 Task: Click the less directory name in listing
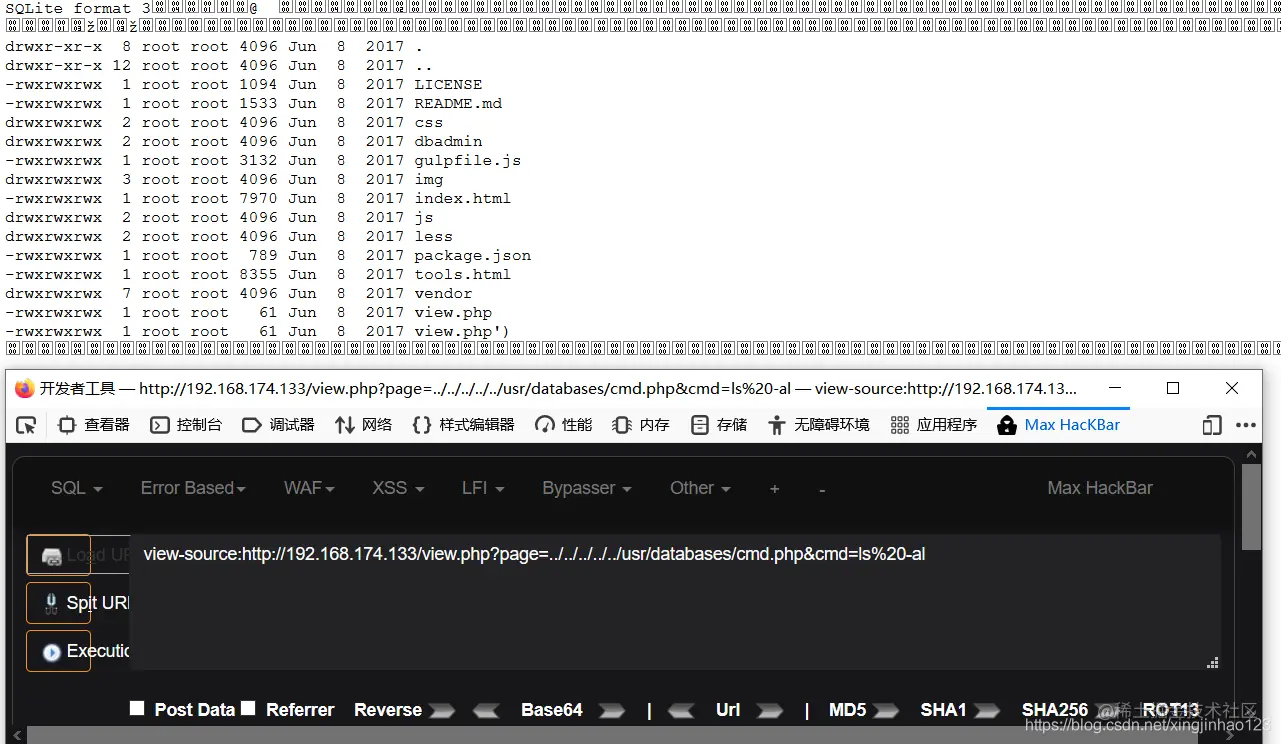click(434, 236)
